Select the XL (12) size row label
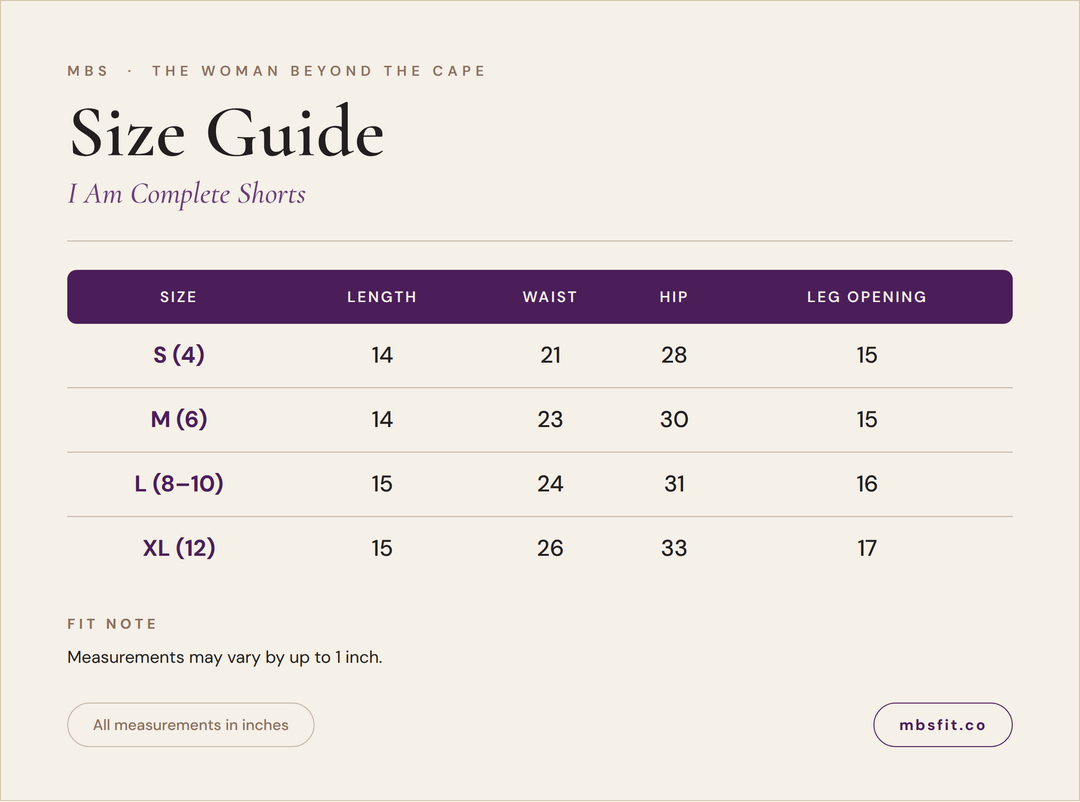The height and width of the screenshot is (802, 1080). [178, 548]
